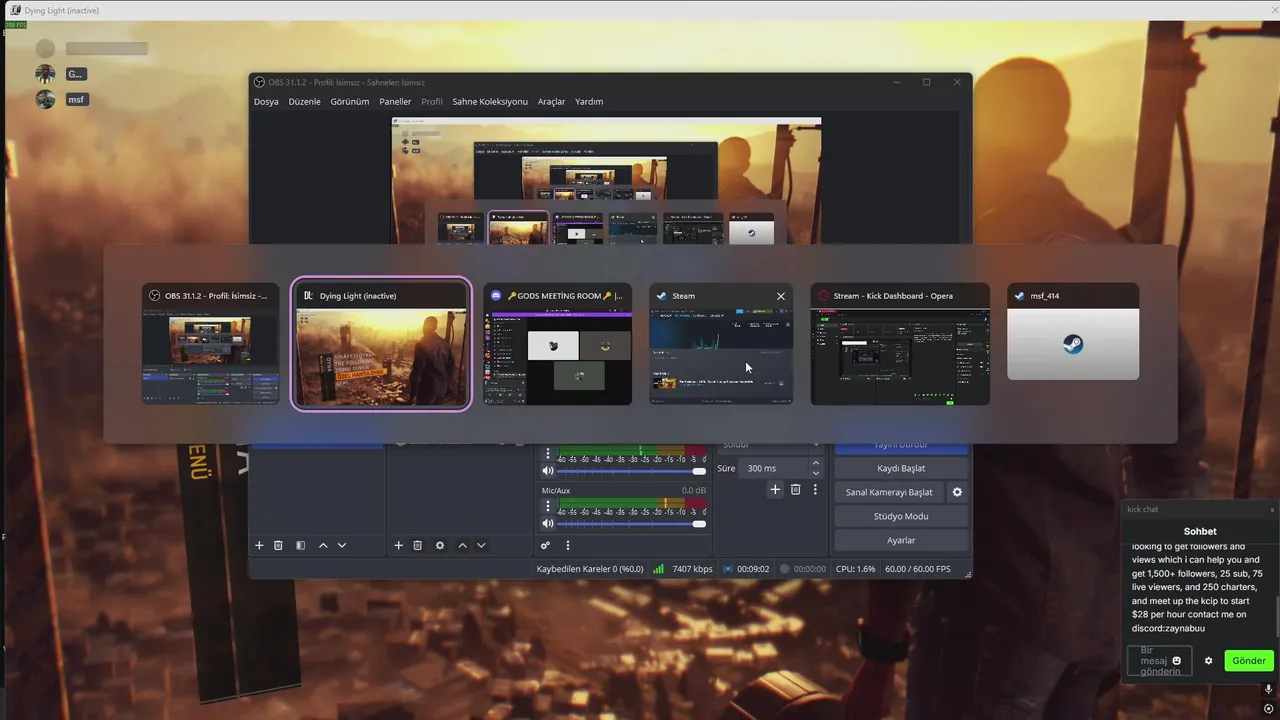The width and height of the screenshot is (1280, 720).
Task: Switch to the msf_414 Steam chat thumbnail
Action: click(1073, 331)
